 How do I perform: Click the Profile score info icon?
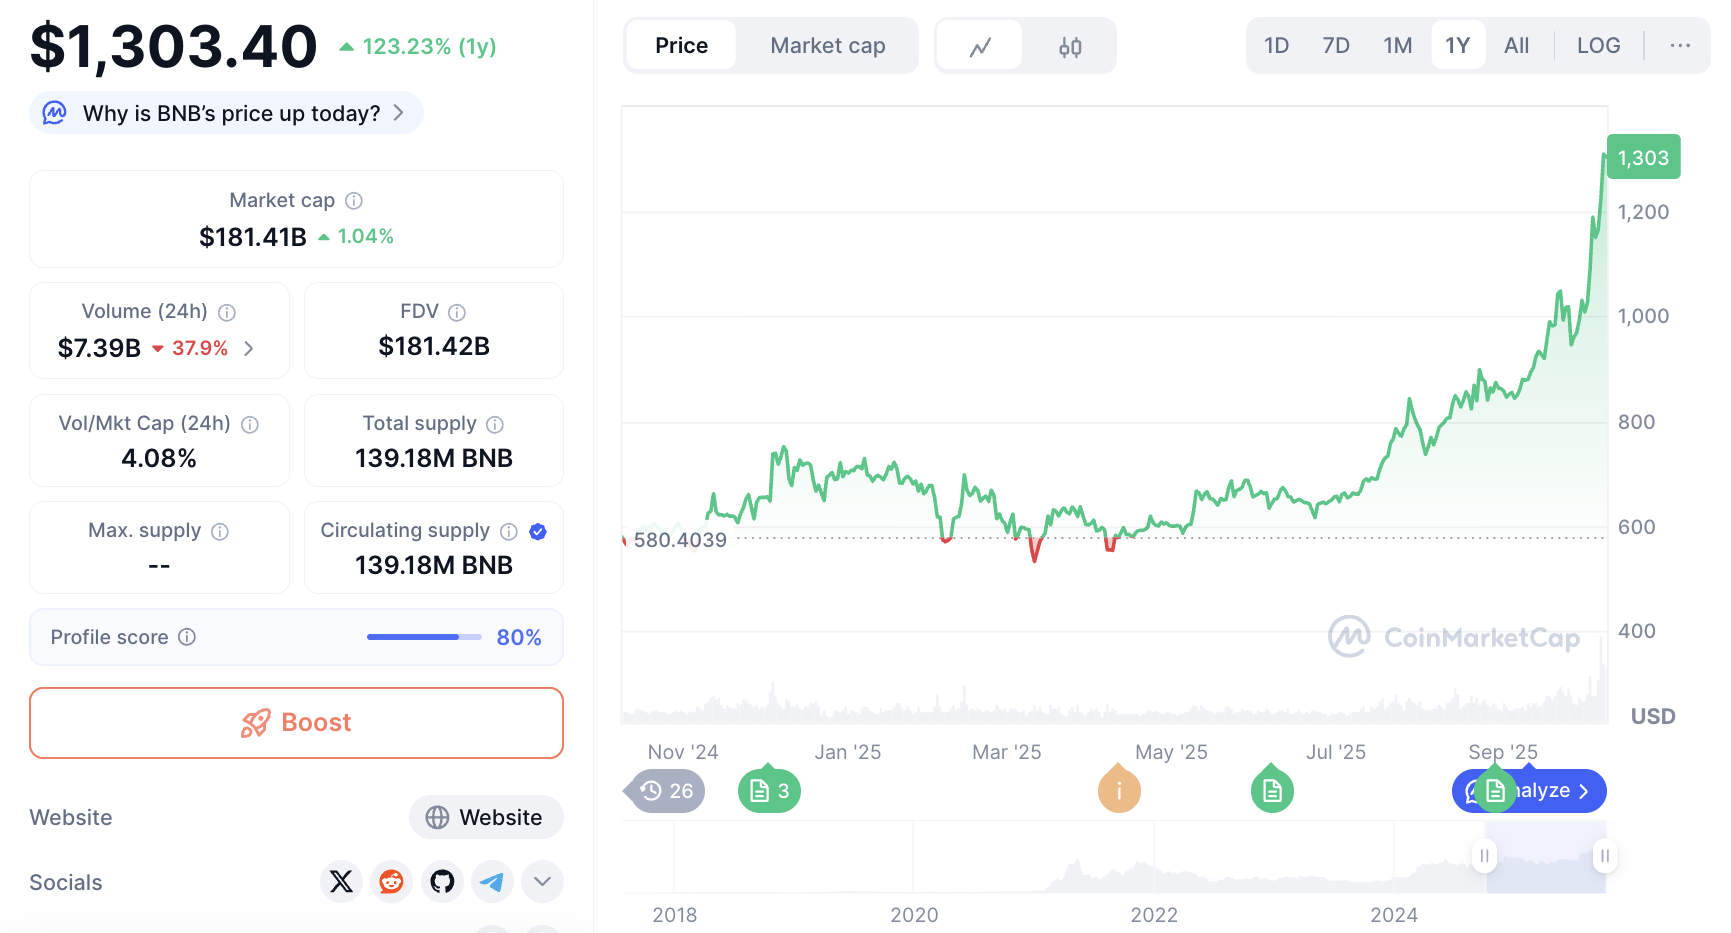pyautogui.click(x=187, y=637)
